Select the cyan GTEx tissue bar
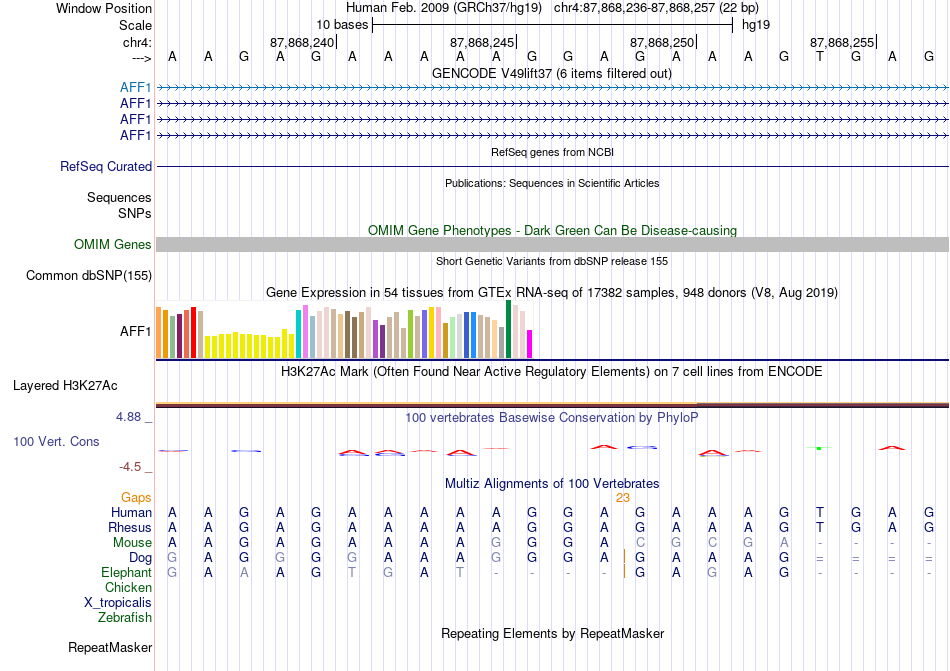The image size is (950, 671). pyautogui.click(x=298, y=334)
